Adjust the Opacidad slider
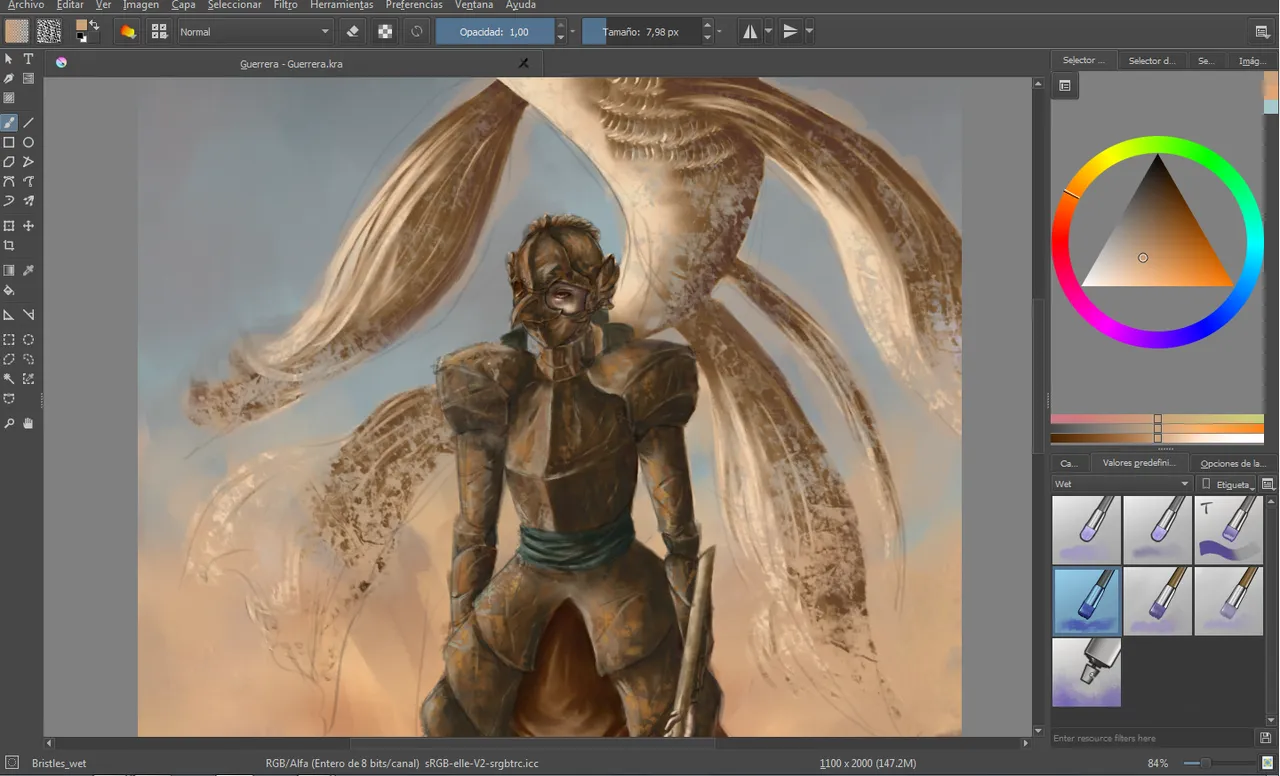1280x776 pixels. click(x=495, y=32)
